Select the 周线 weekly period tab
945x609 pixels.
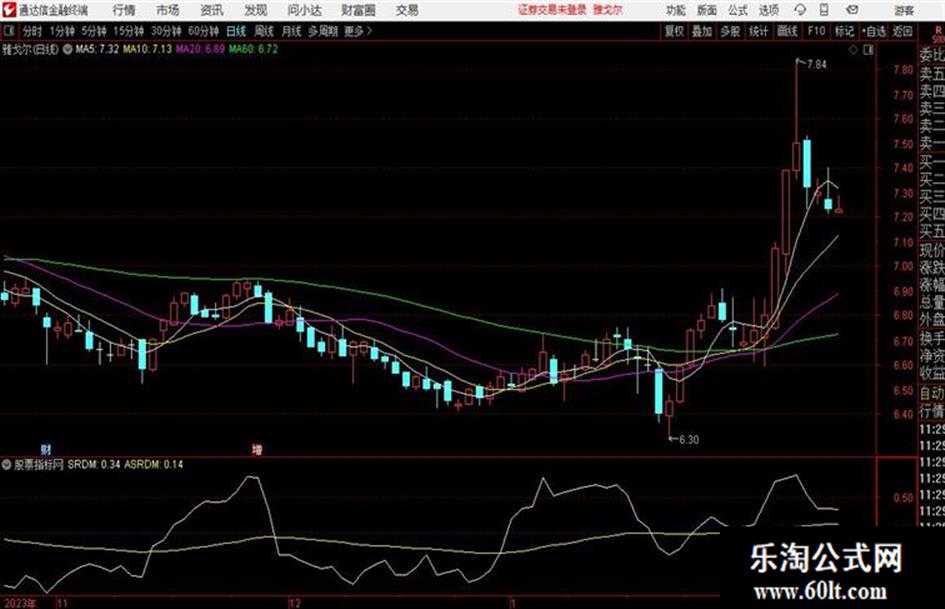(264, 31)
